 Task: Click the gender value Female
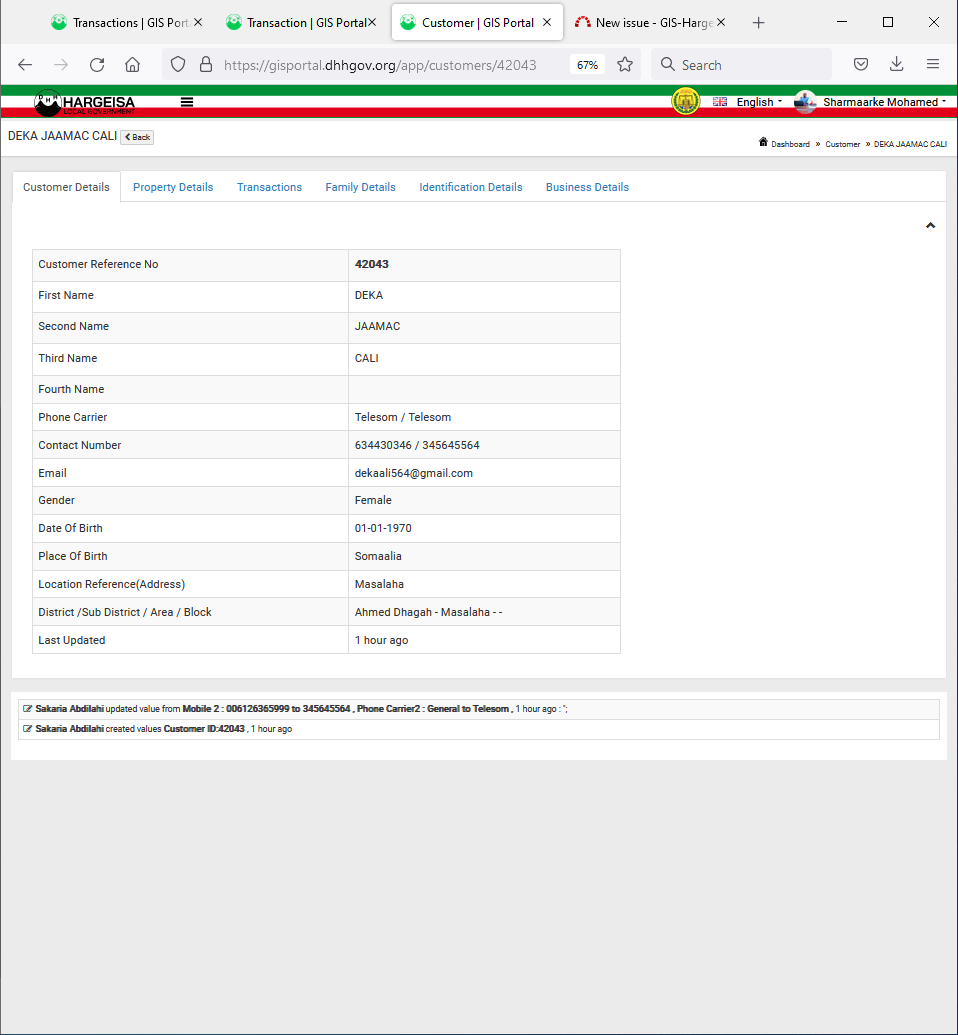[x=373, y=500]
